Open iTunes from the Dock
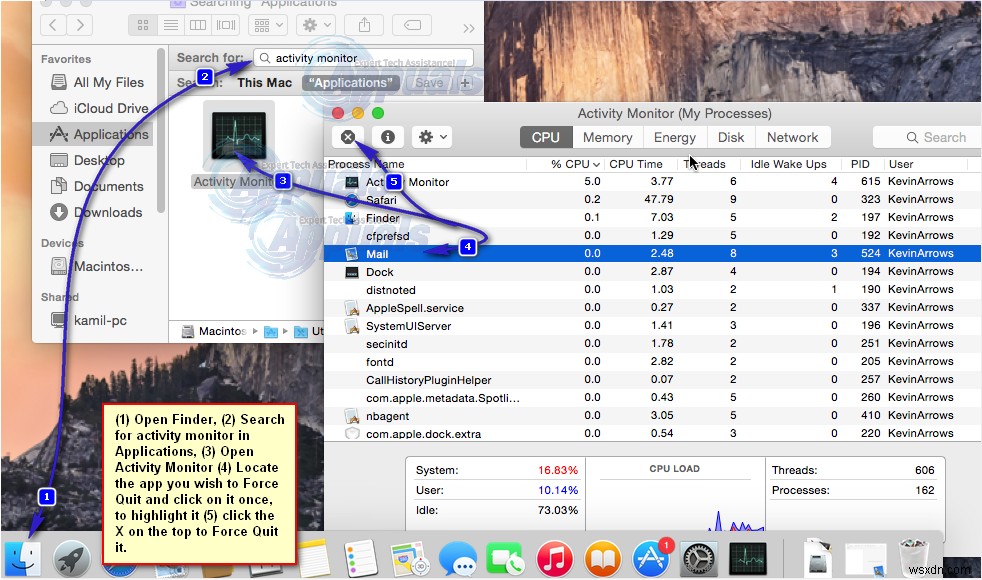 point(554,558)
